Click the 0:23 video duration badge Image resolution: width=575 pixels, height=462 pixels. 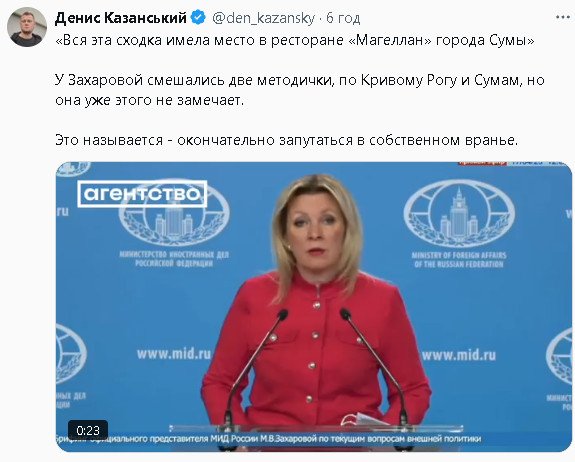[x=88, y=430]
